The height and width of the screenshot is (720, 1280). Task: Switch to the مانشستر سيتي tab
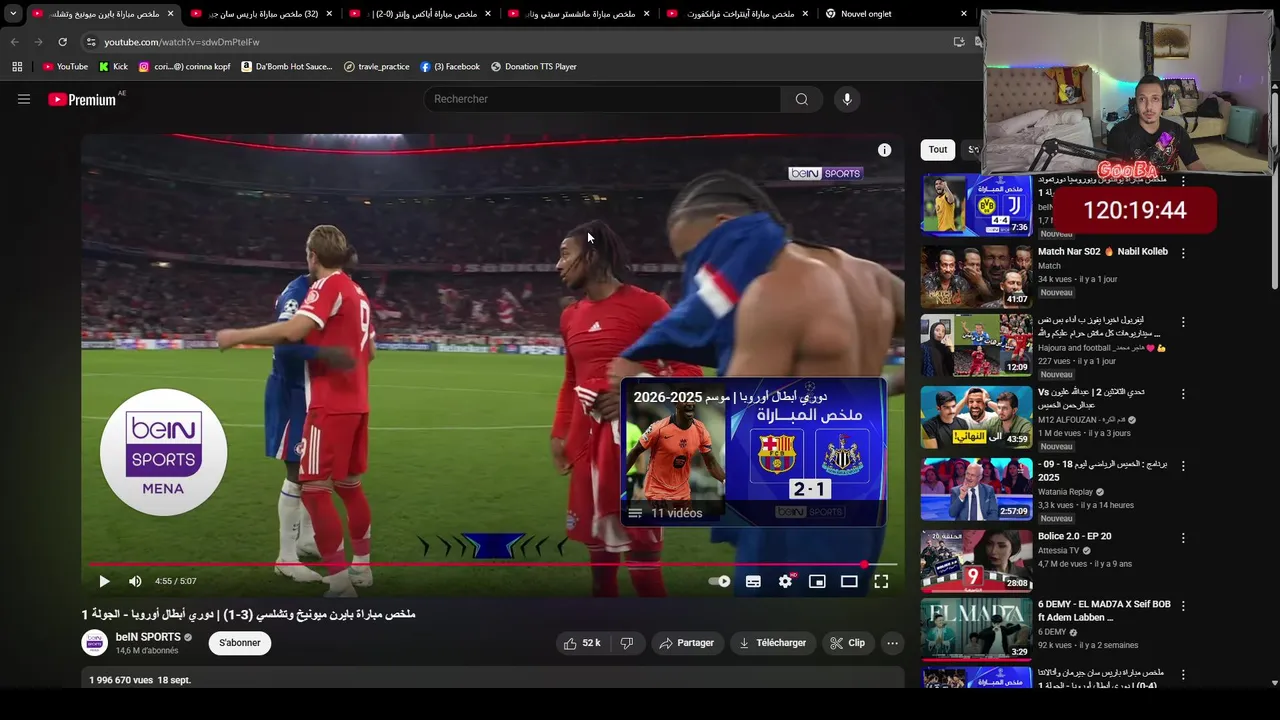pyautogui.click(x=580, y=14)
